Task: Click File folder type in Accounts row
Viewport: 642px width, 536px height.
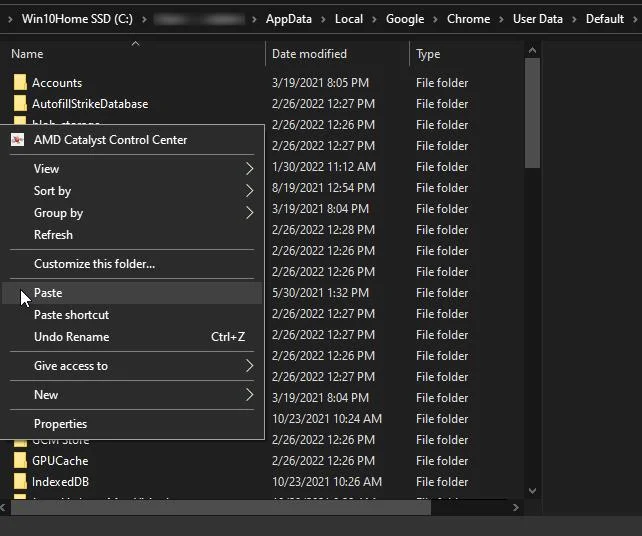Action: pos(442,83)
